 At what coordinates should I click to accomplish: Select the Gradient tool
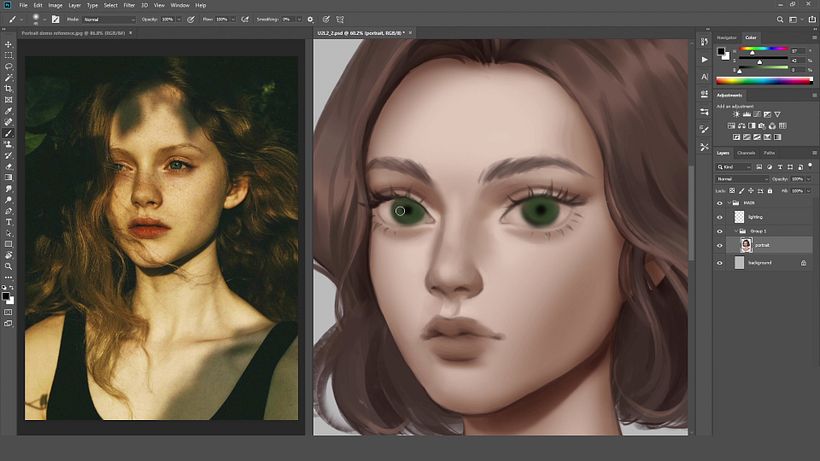[8, 177]
